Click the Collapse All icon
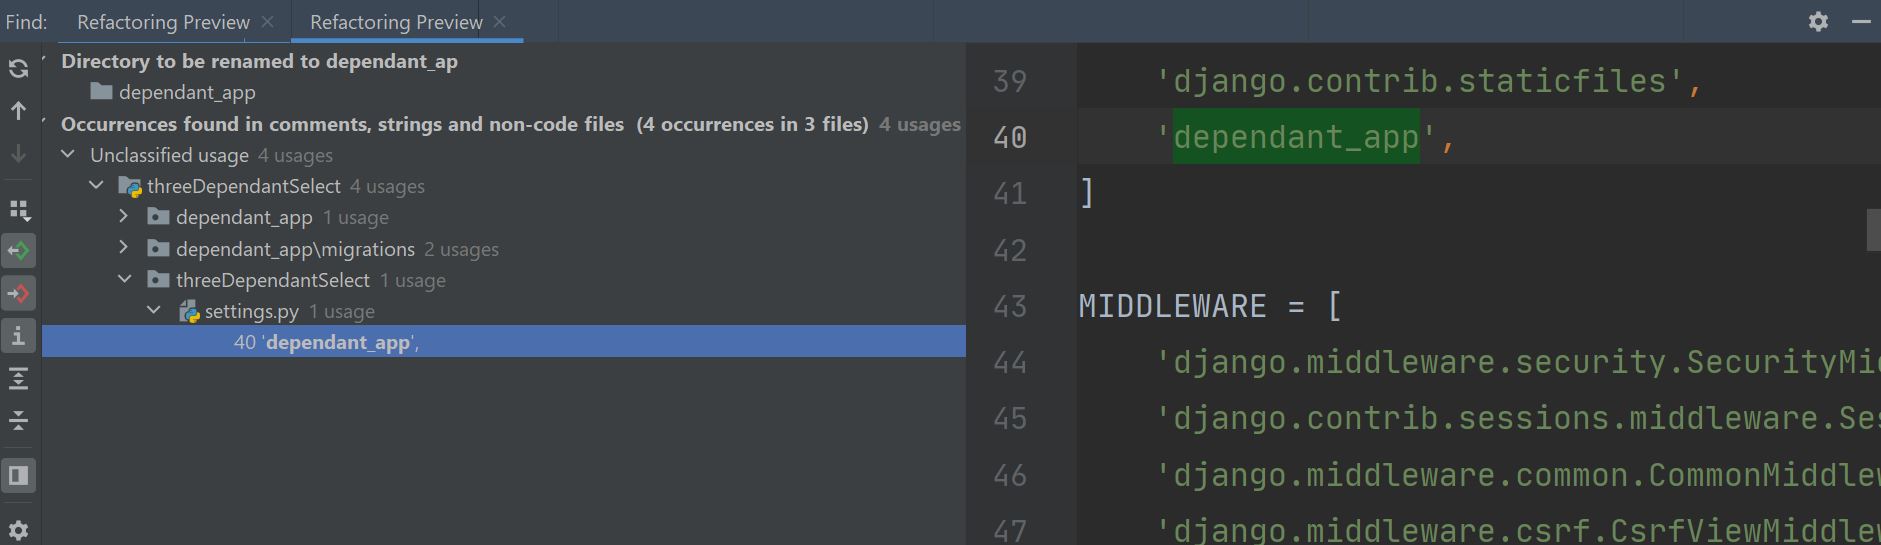Screen dimensions: 1881x545 18,421
